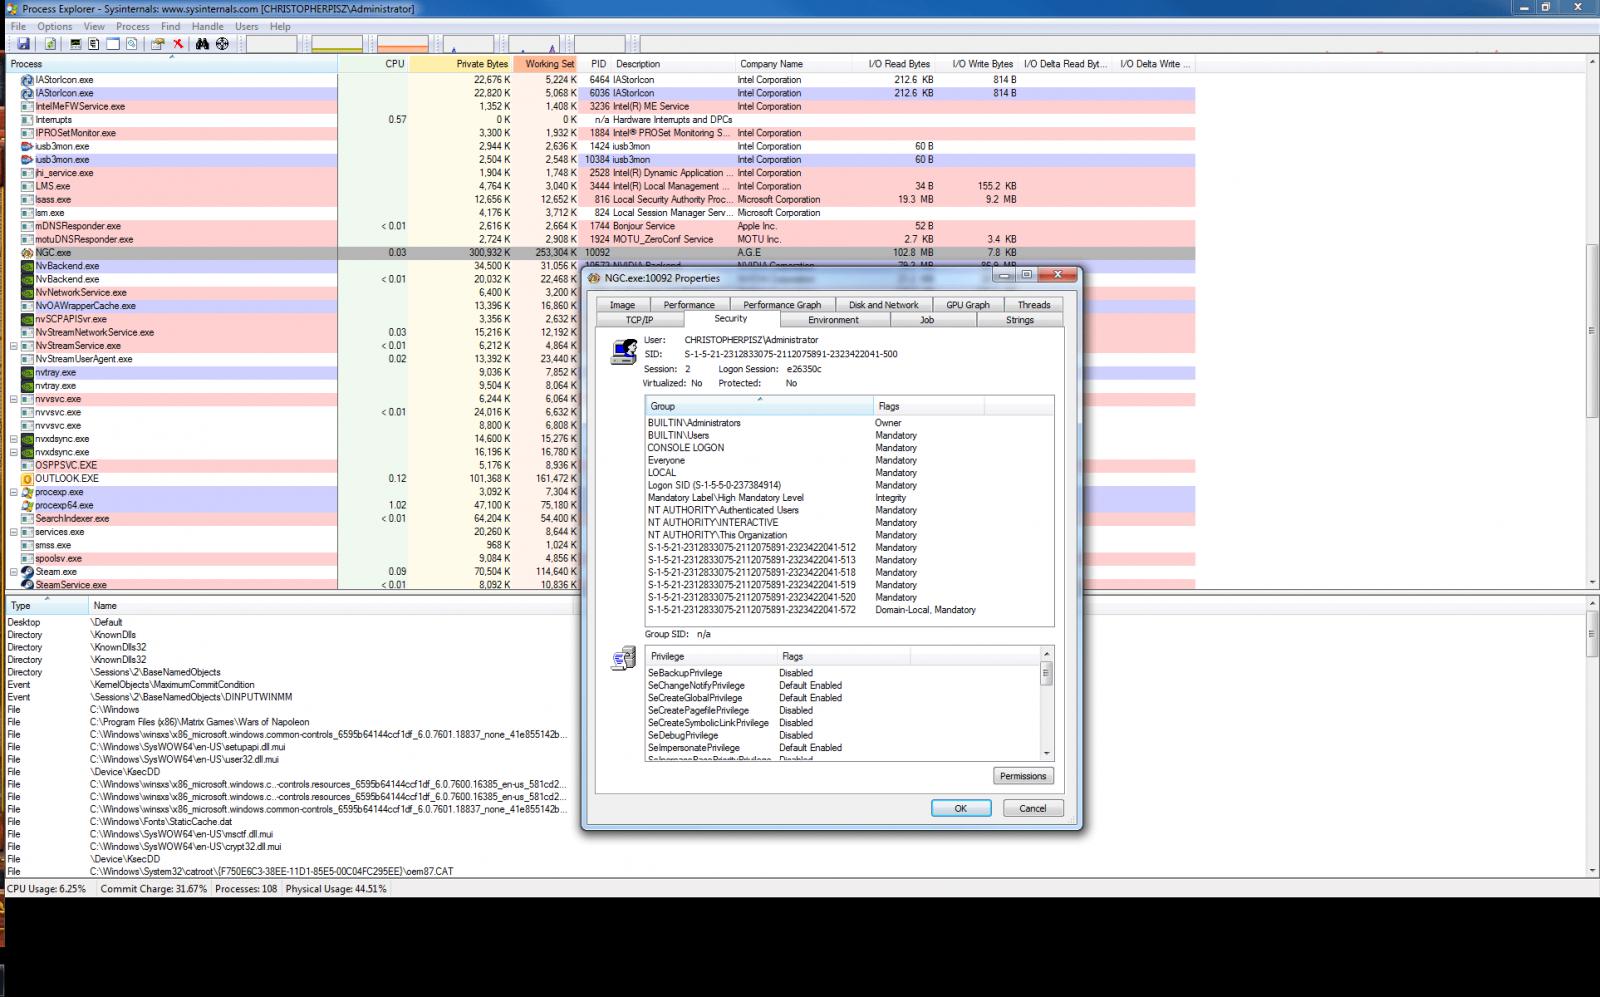This screenshot has height=997, width=1600.
Task: Click the OUTLOOK.EXE process icon
Action: pos(27,479)
